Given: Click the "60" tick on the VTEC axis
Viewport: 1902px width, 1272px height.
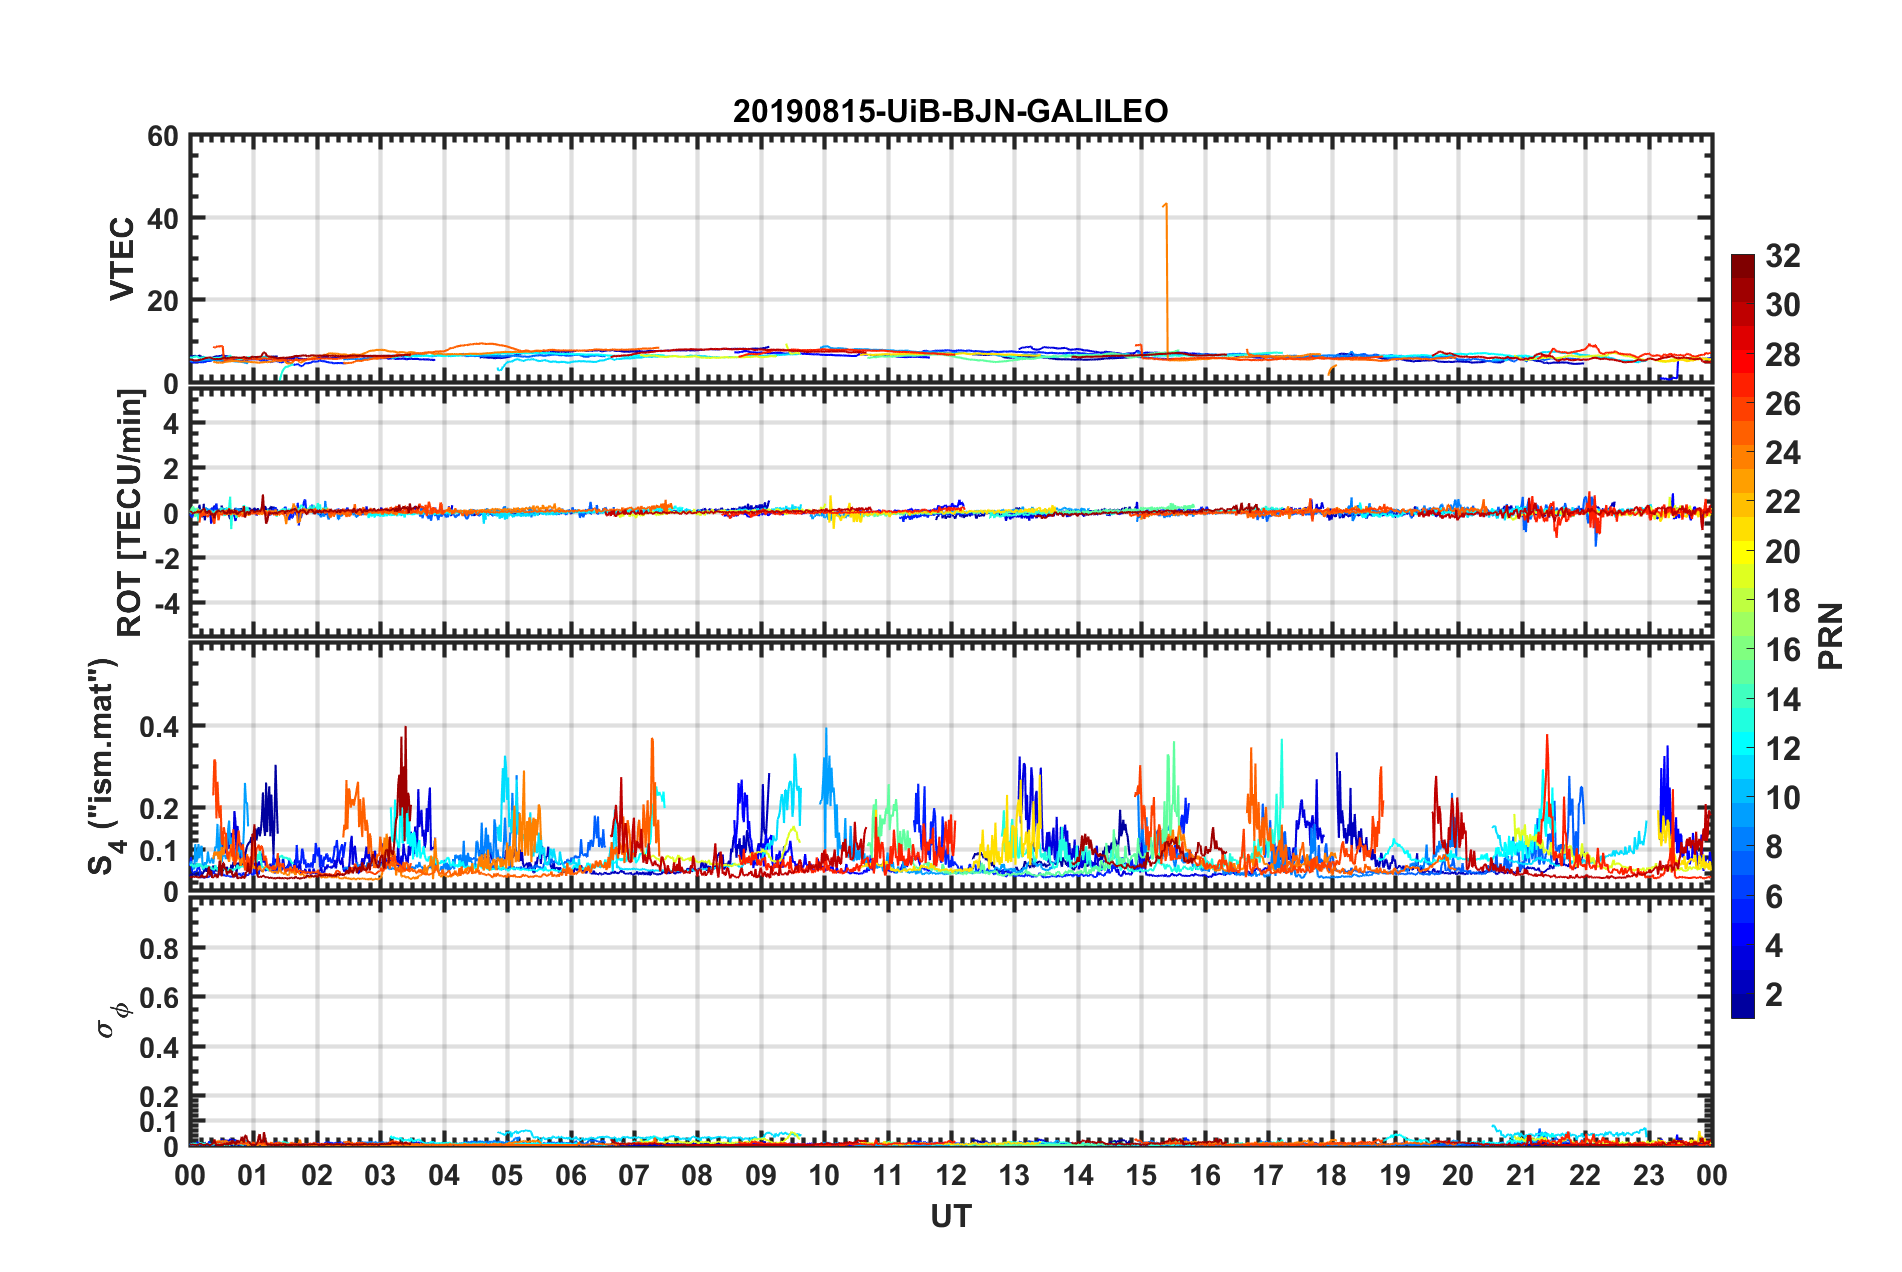Looking at the screenshot, I should [x=163, y=137].
